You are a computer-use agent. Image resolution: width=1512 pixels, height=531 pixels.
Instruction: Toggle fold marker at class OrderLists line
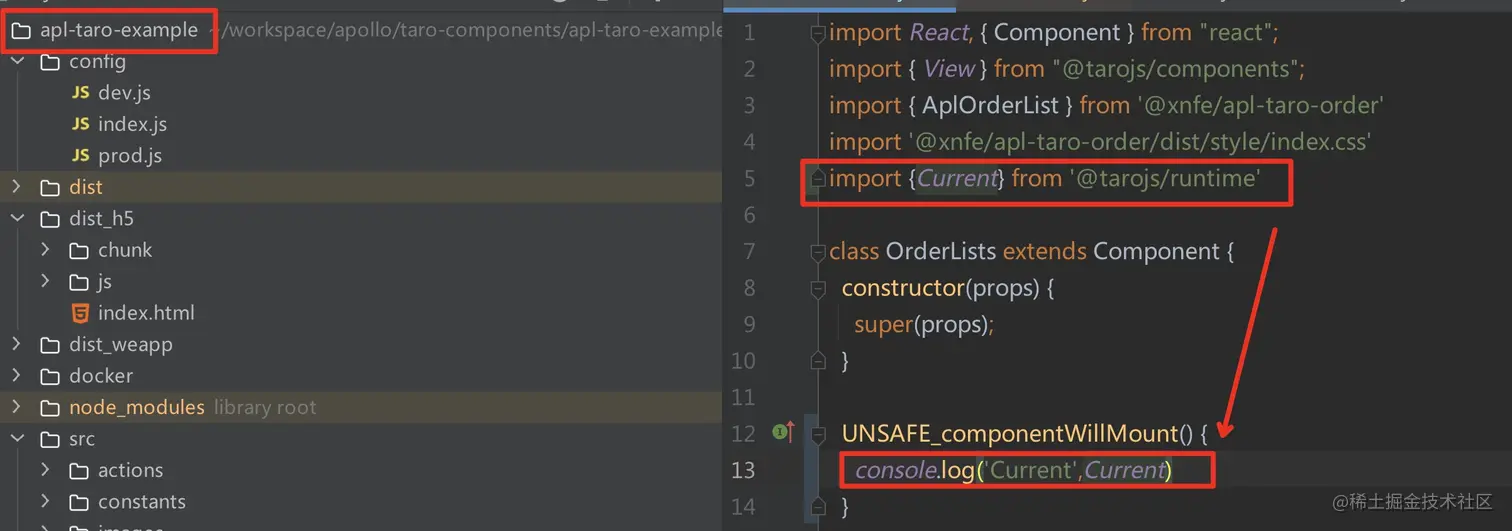818,252
